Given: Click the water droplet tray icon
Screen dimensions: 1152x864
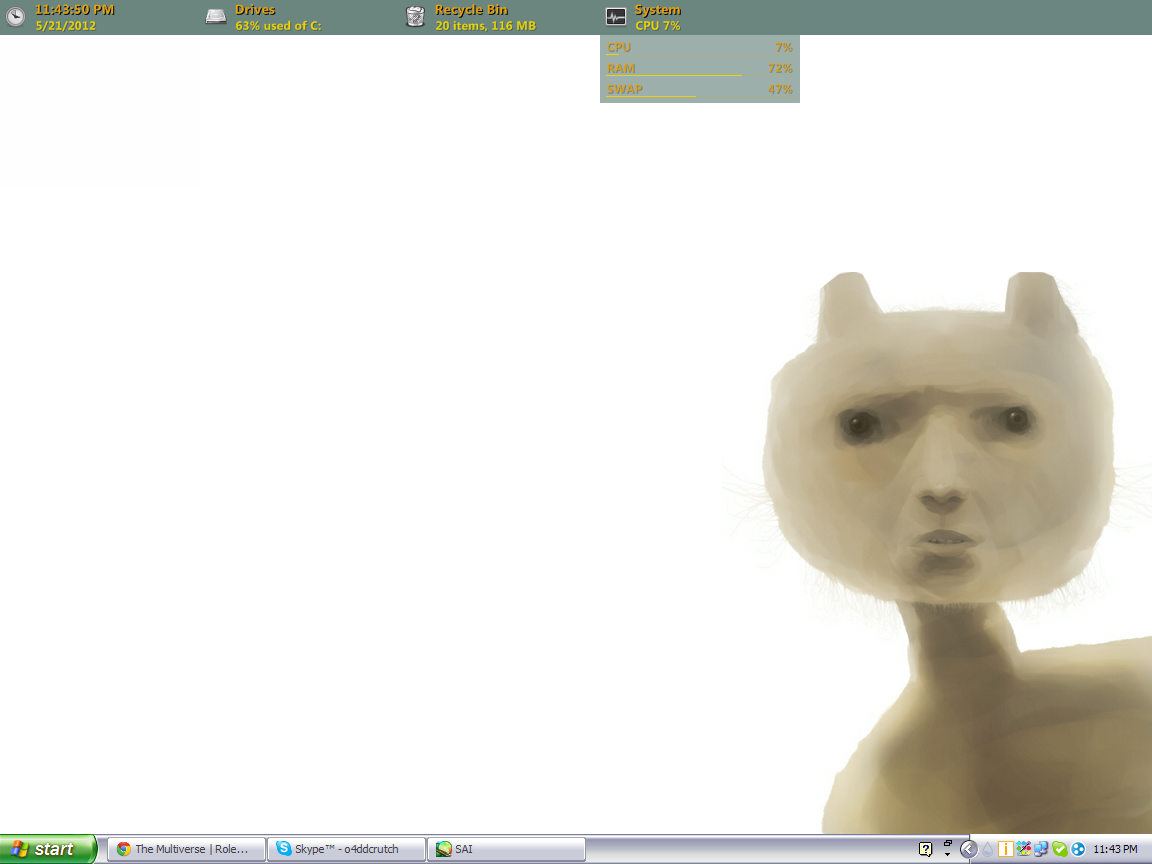Looking at the screenshot, I should click(988, 850).
